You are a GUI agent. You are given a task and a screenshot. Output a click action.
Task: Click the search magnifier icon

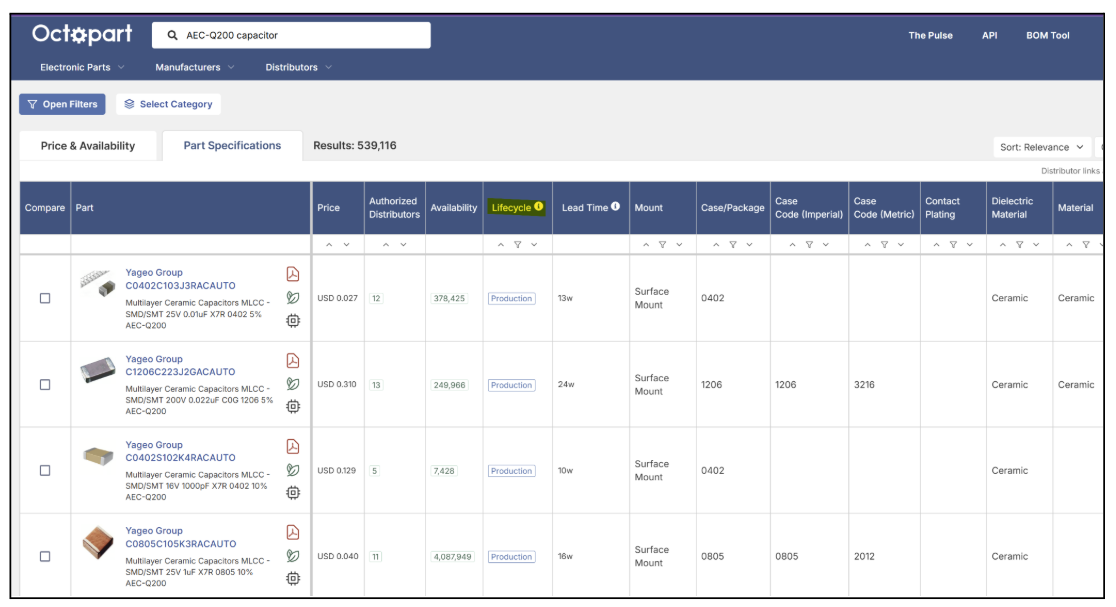coord(172,35)
